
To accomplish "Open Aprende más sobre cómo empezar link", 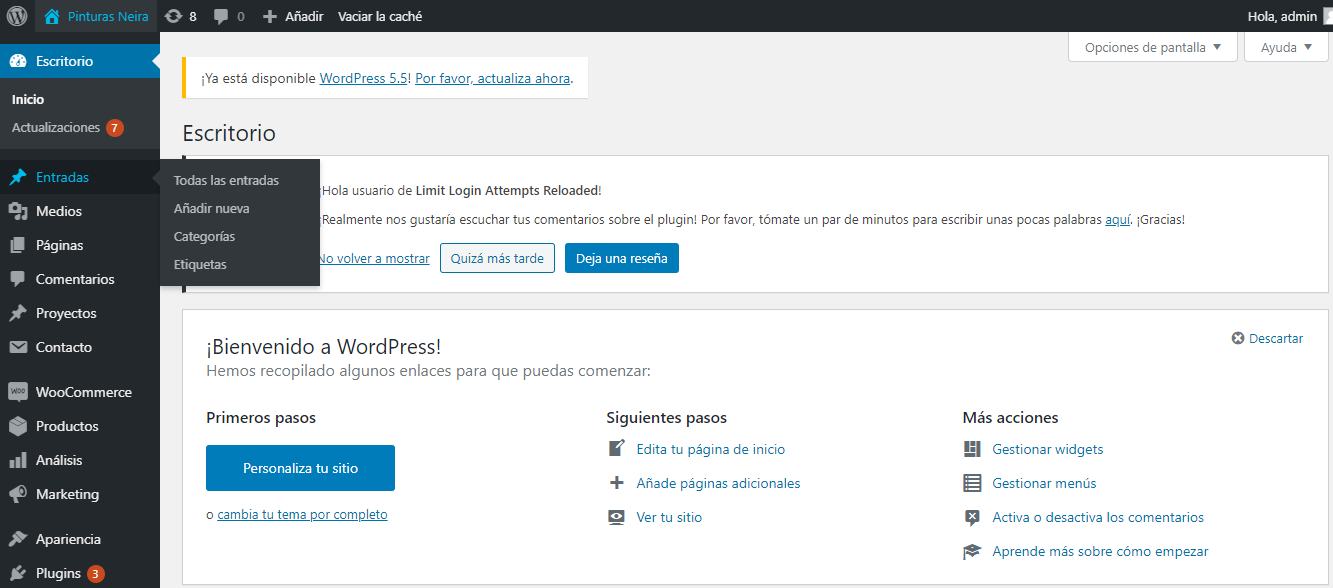I will [x=1100, y=551].
